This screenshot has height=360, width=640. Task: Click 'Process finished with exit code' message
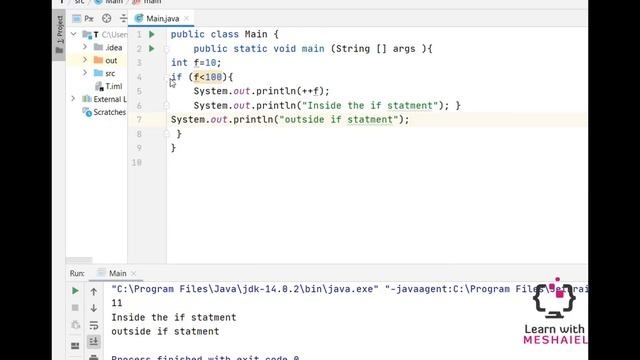(x=205, y=358)
